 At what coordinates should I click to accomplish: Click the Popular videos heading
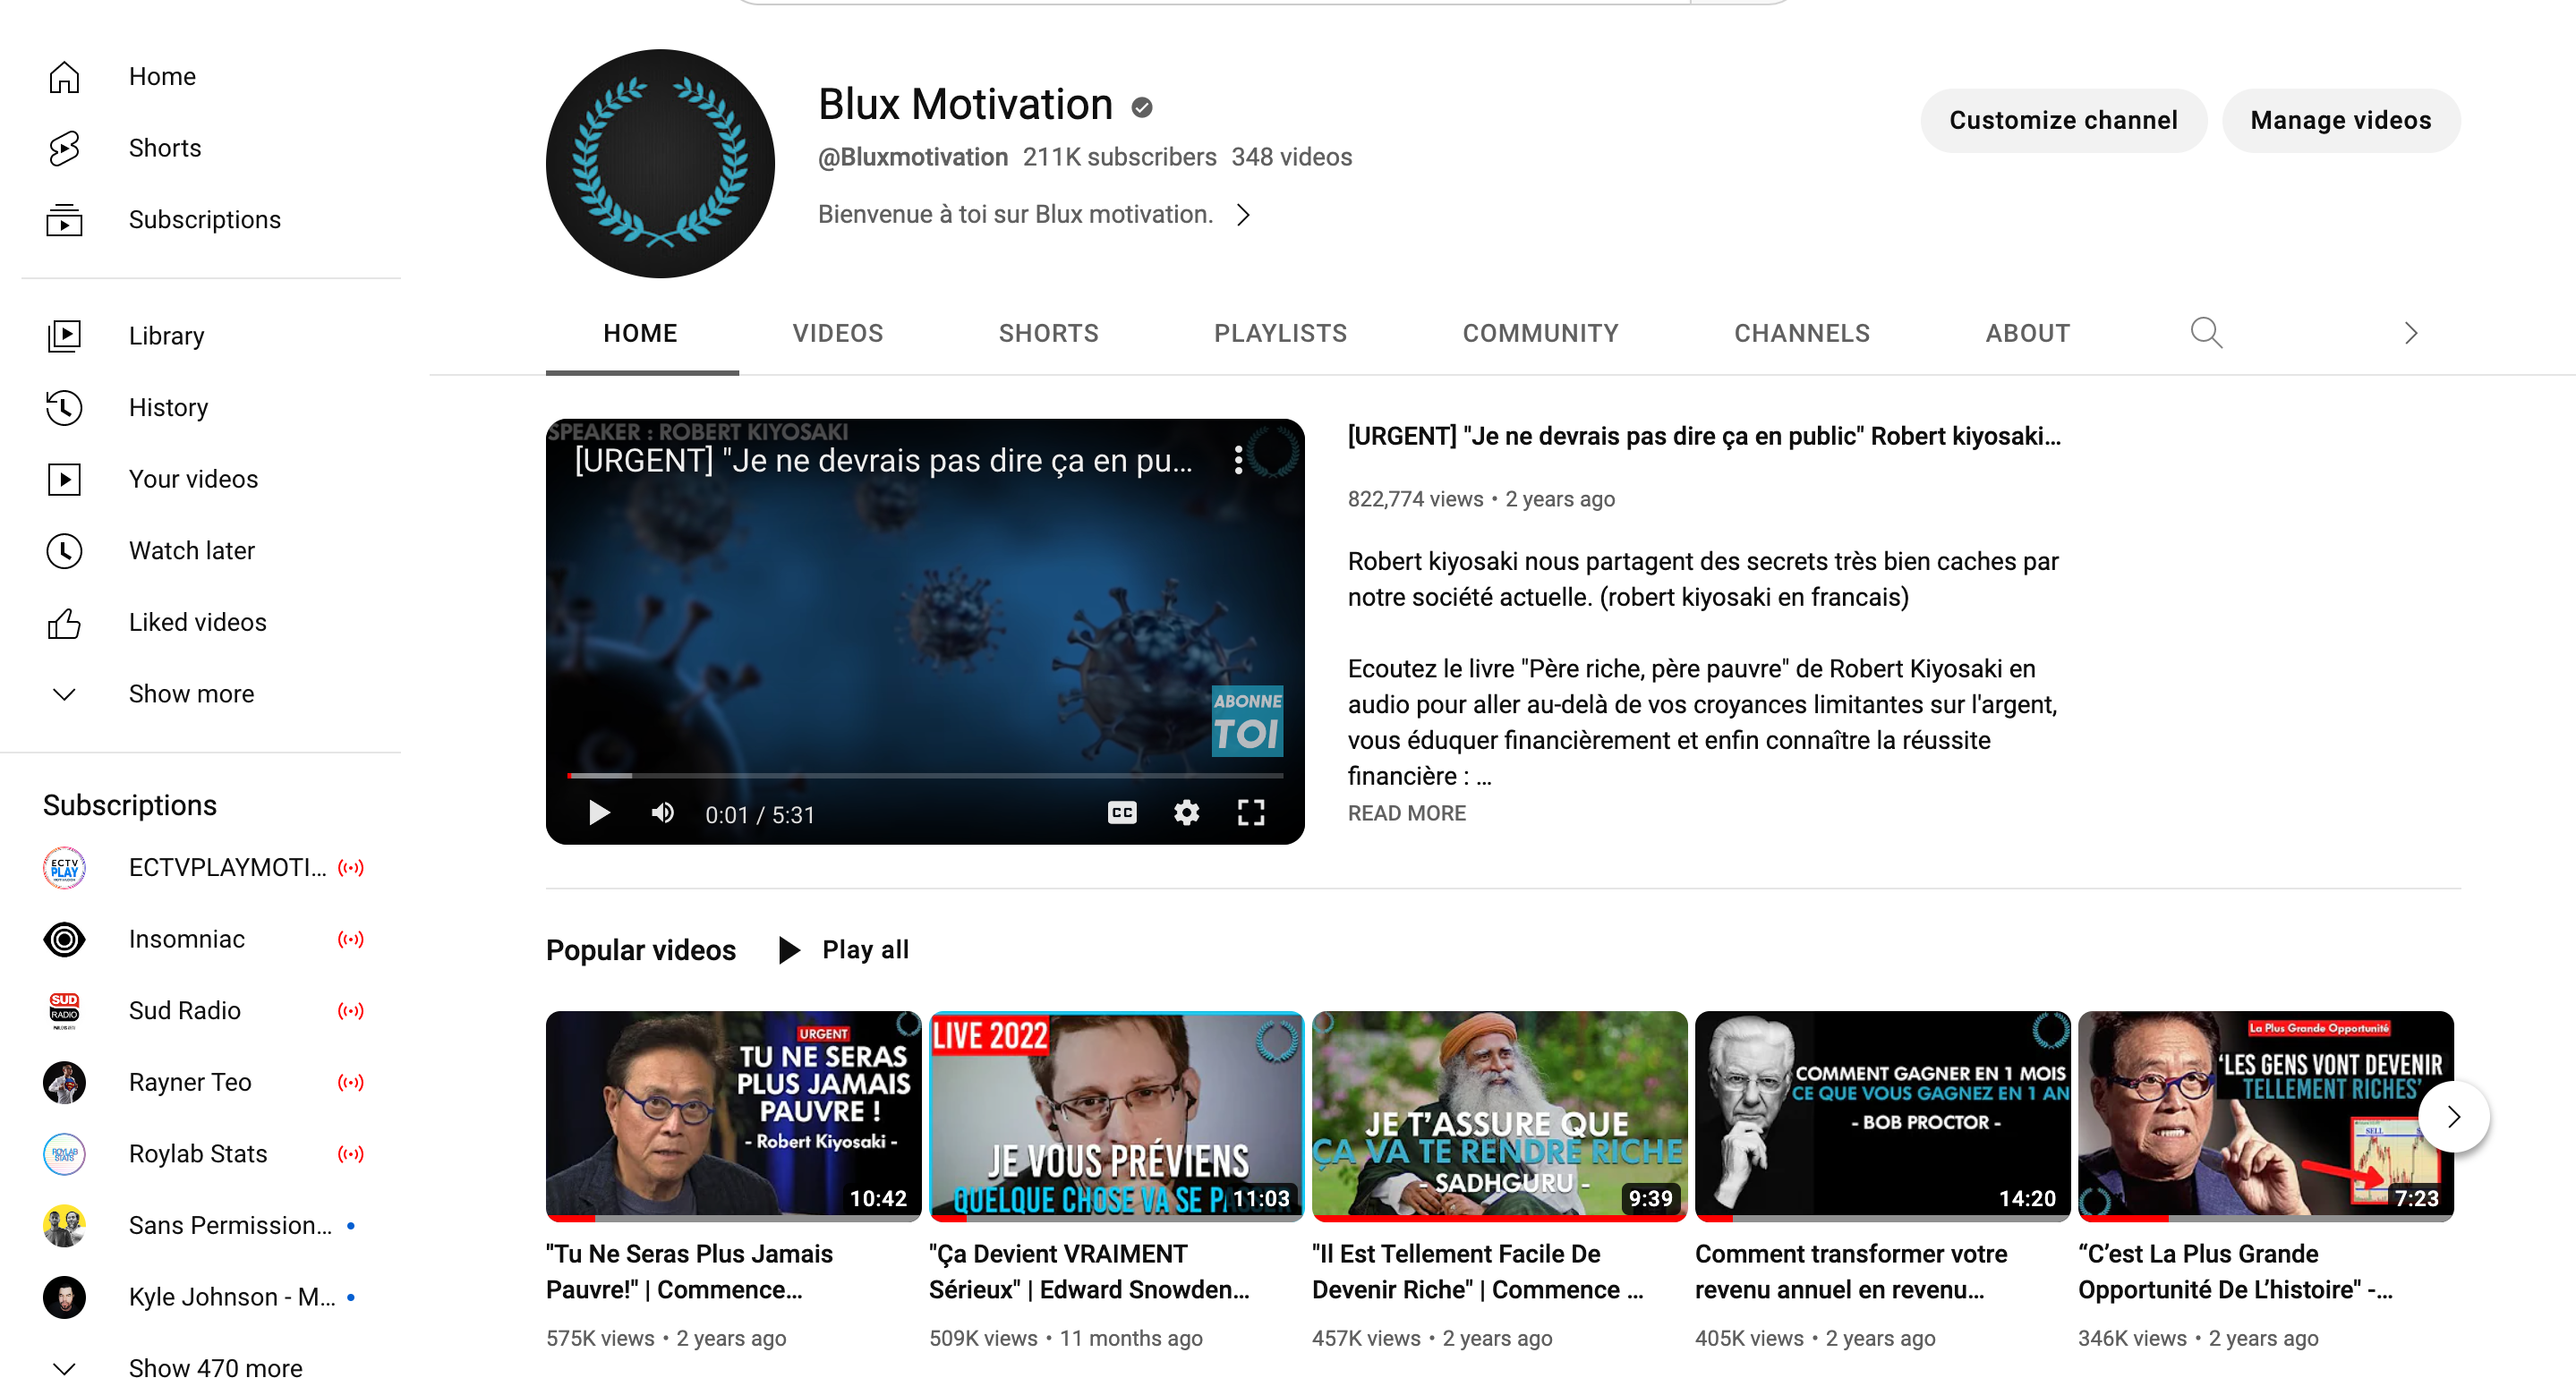point(641,951)
